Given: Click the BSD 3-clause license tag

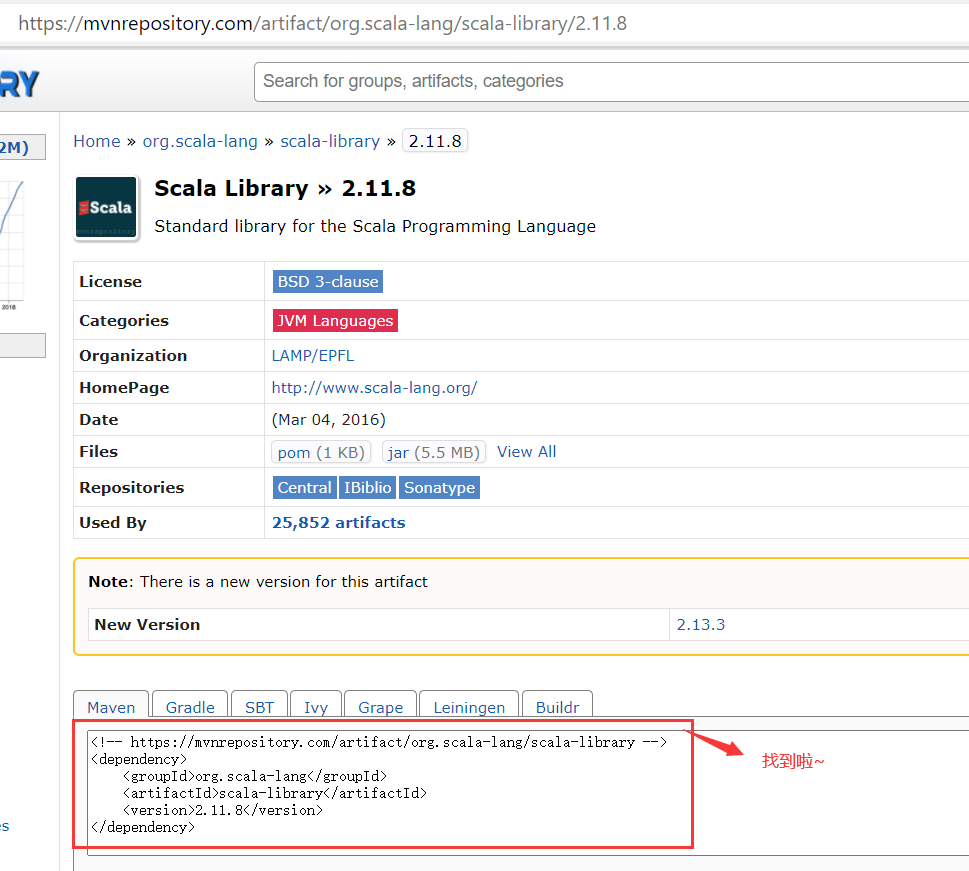Looking at the screenshot, I should click(328, 281).
